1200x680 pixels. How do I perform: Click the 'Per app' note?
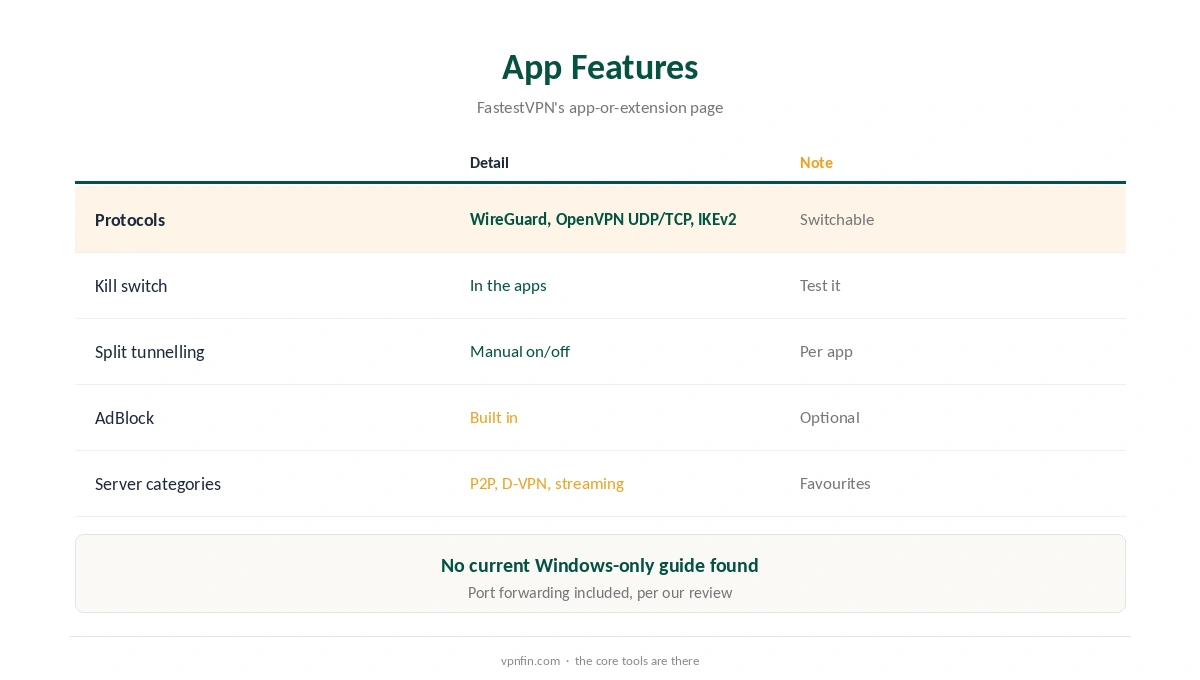click(826, 351)
